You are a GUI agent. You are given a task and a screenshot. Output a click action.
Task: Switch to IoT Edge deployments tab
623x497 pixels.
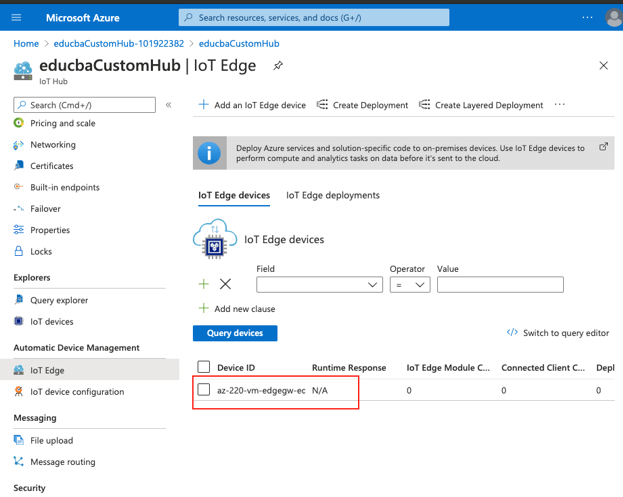tap(333, 195)
